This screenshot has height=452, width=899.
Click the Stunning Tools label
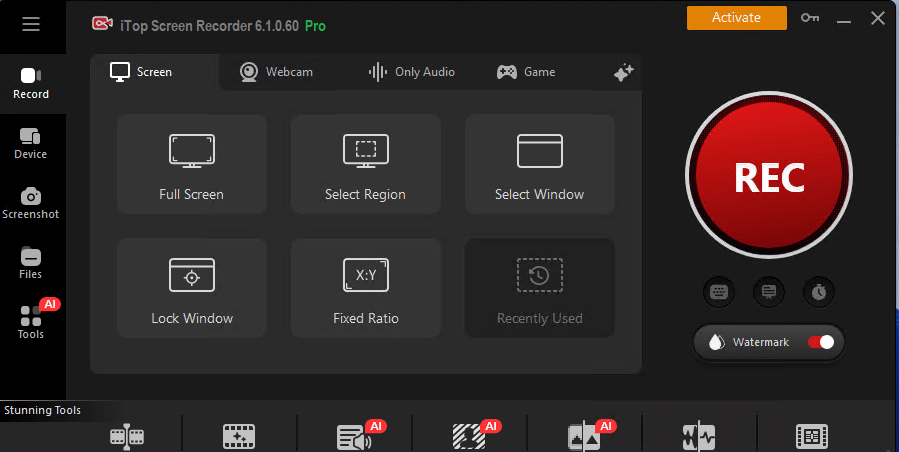coord(42,410)
